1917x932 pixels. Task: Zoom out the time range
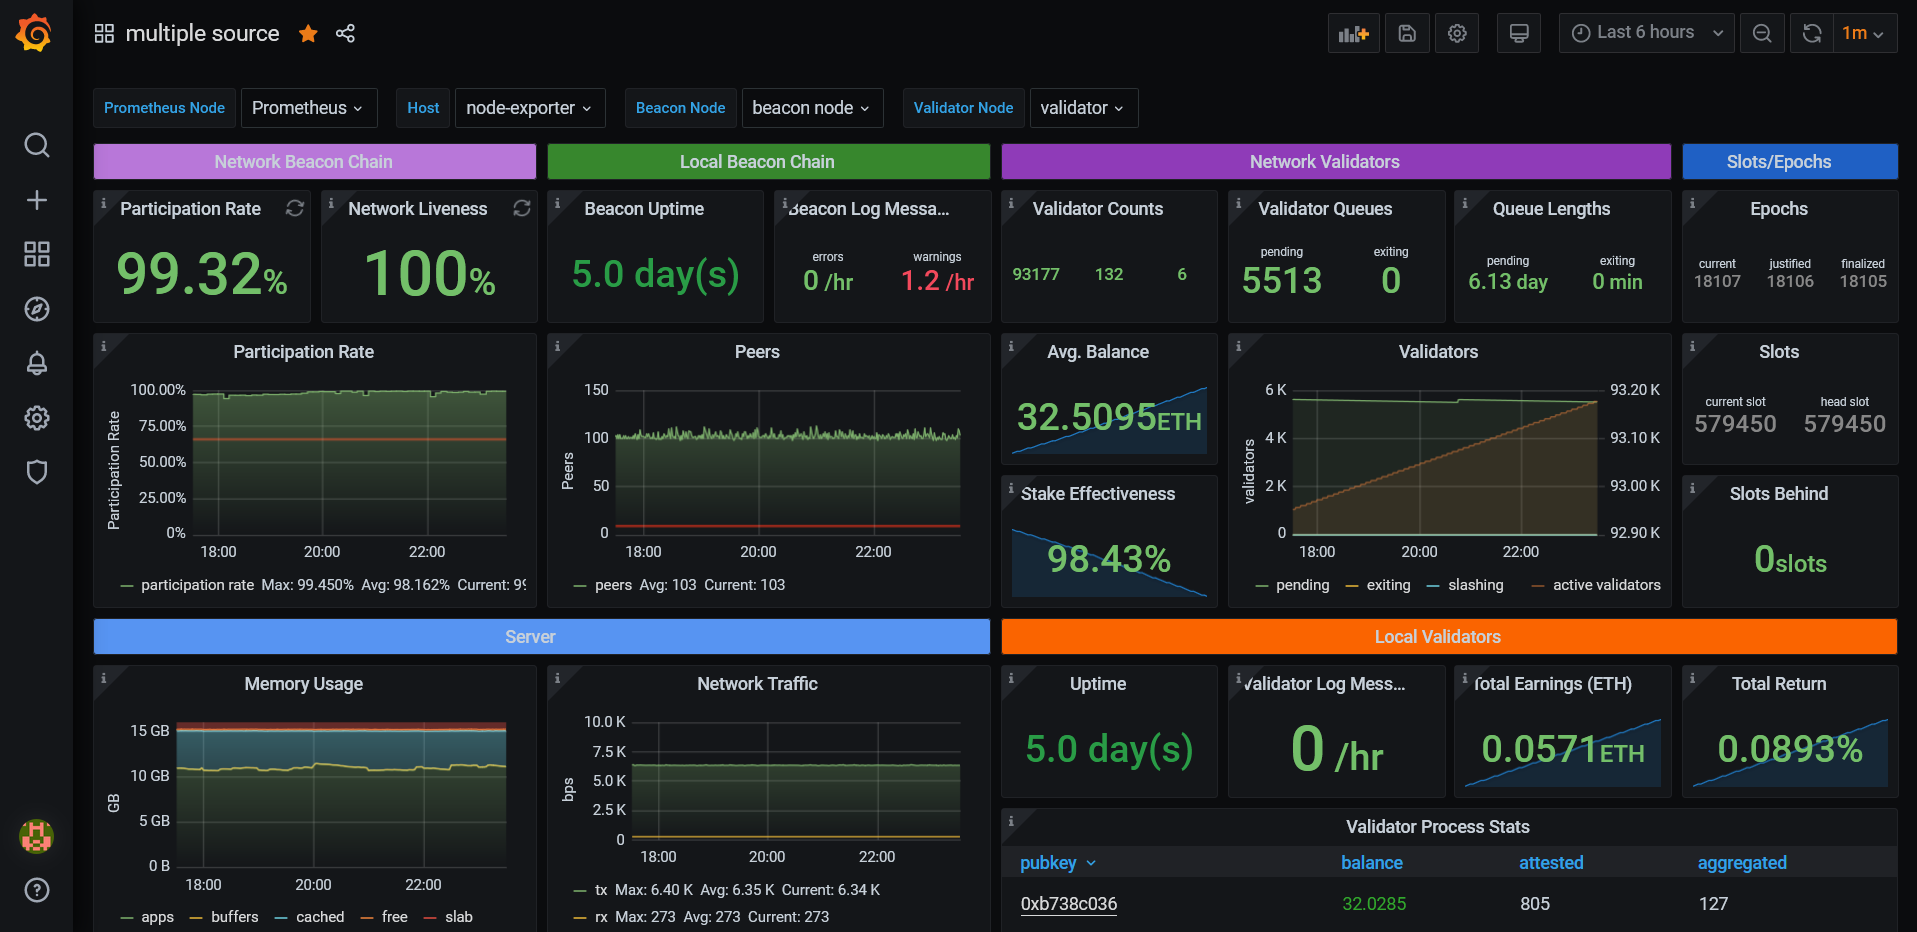pos(1762,33)
